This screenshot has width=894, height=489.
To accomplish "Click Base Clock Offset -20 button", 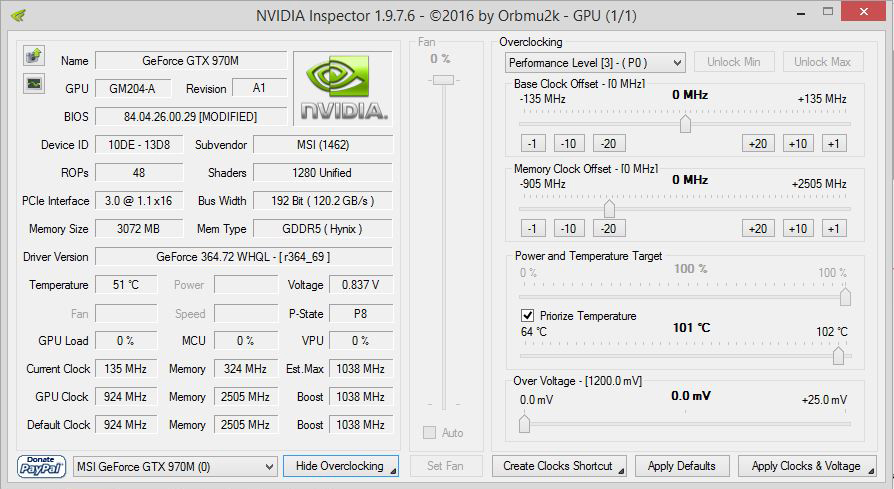I will tap(609, 144).
